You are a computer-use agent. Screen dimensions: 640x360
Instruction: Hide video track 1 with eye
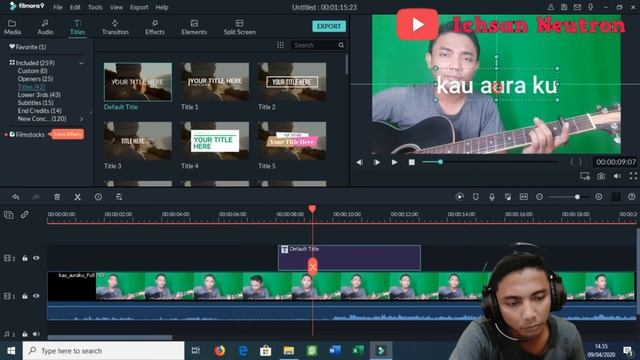[x=36, y=296]
